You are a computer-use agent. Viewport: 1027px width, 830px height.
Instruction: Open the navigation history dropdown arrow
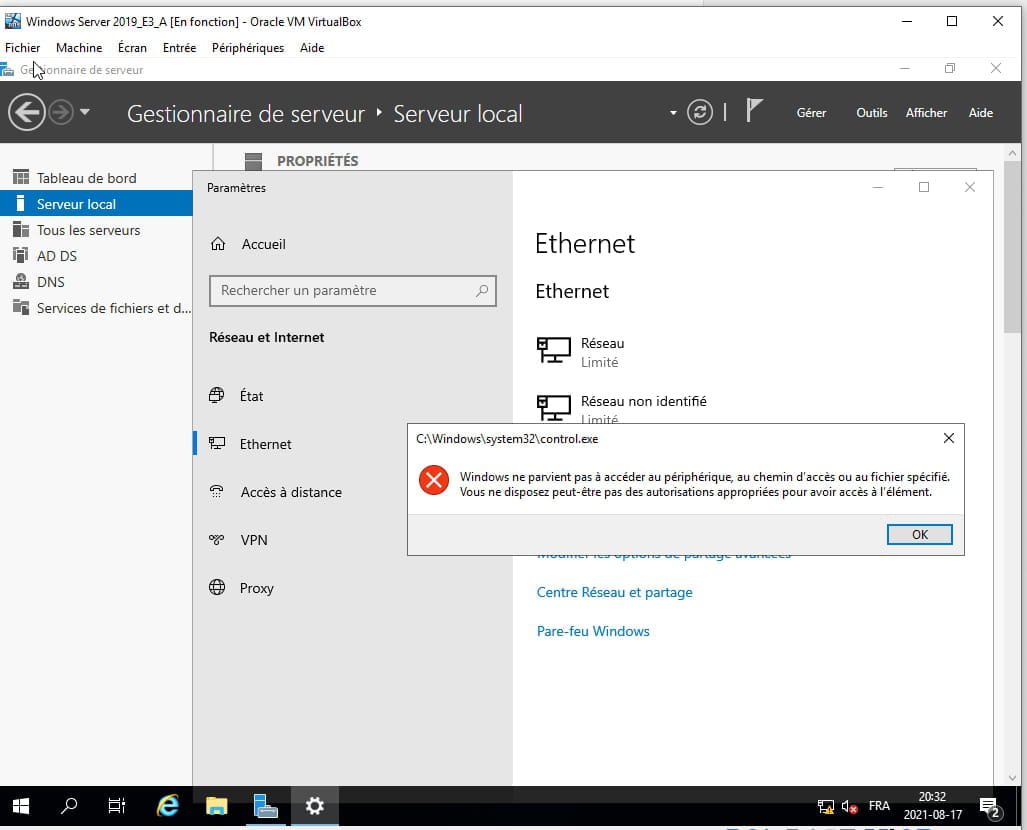click(84, 112)
